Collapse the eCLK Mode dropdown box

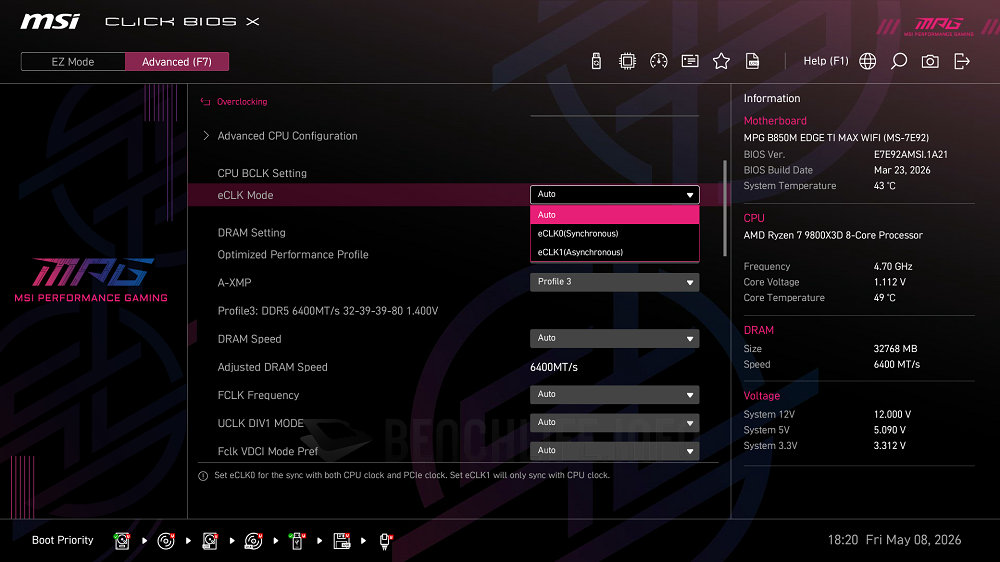click(x=615, y=195)
